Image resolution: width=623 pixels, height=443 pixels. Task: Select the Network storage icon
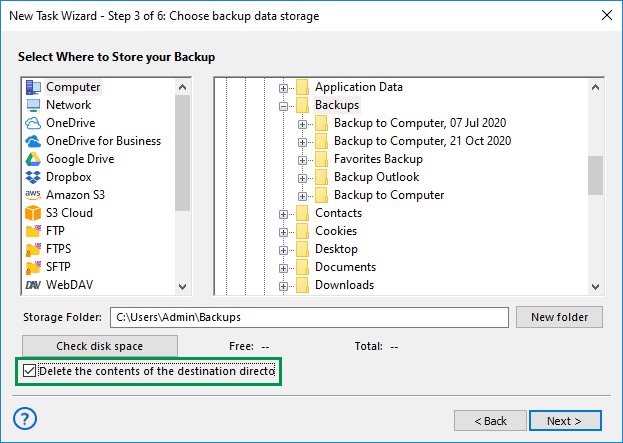(x=33, y=105)
